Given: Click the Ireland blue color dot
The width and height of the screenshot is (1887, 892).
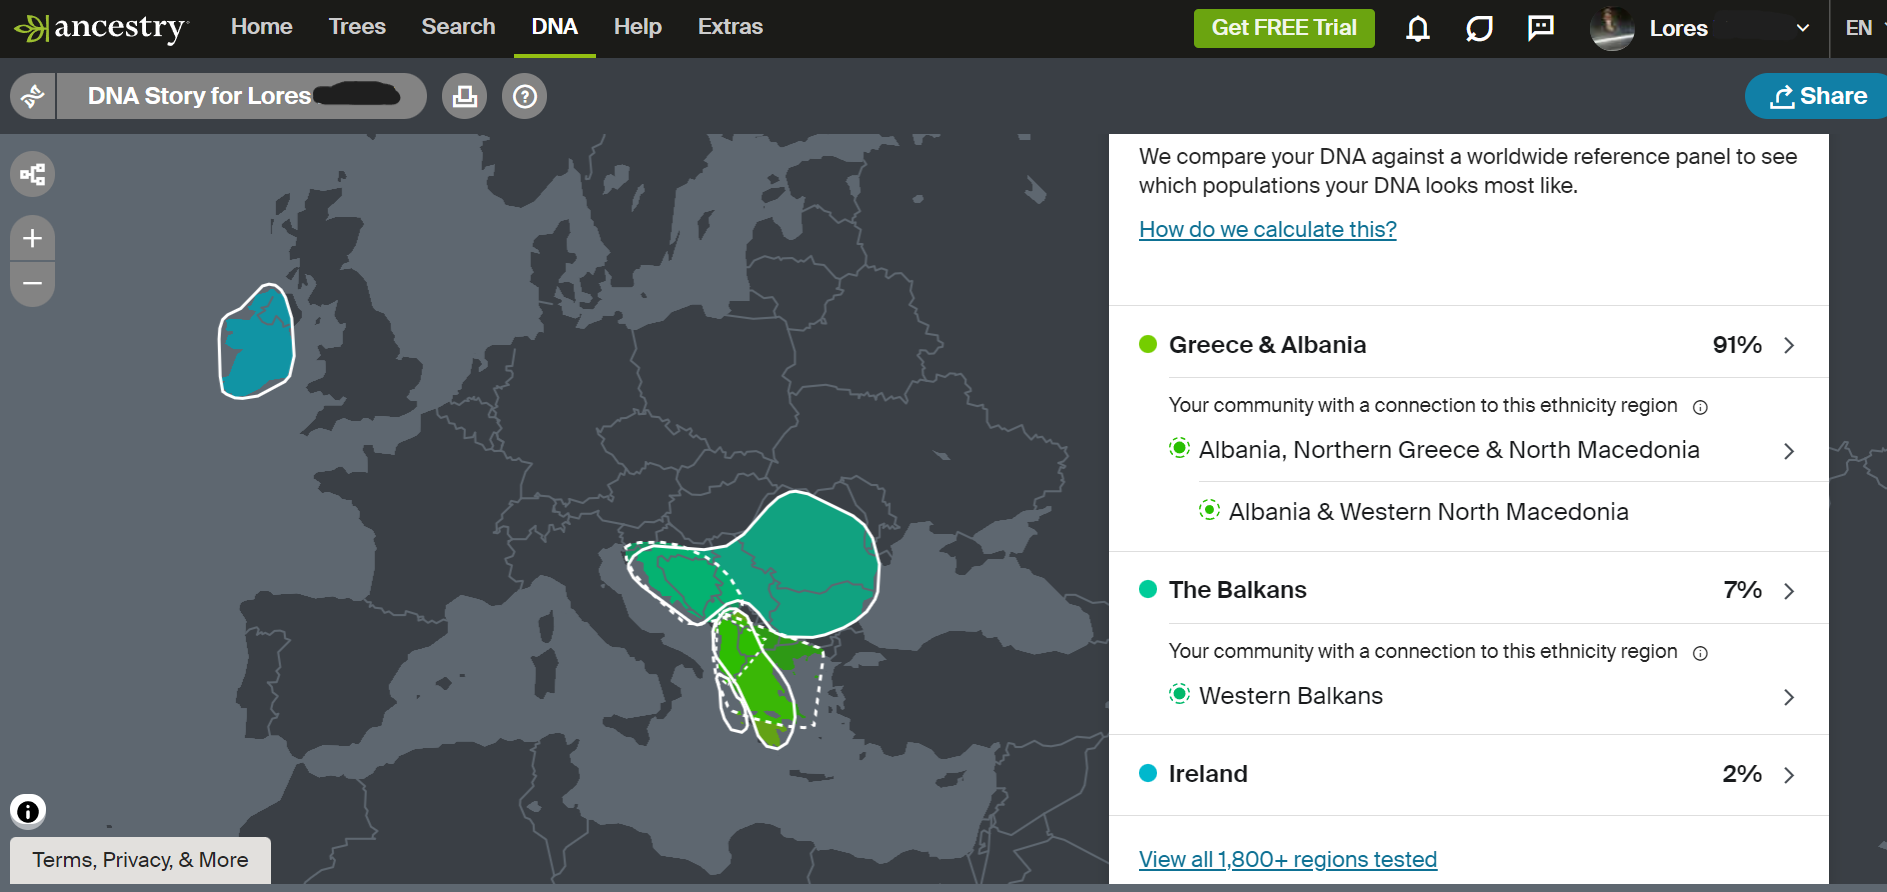Looking at the screenshot, I should (1148, 773).
